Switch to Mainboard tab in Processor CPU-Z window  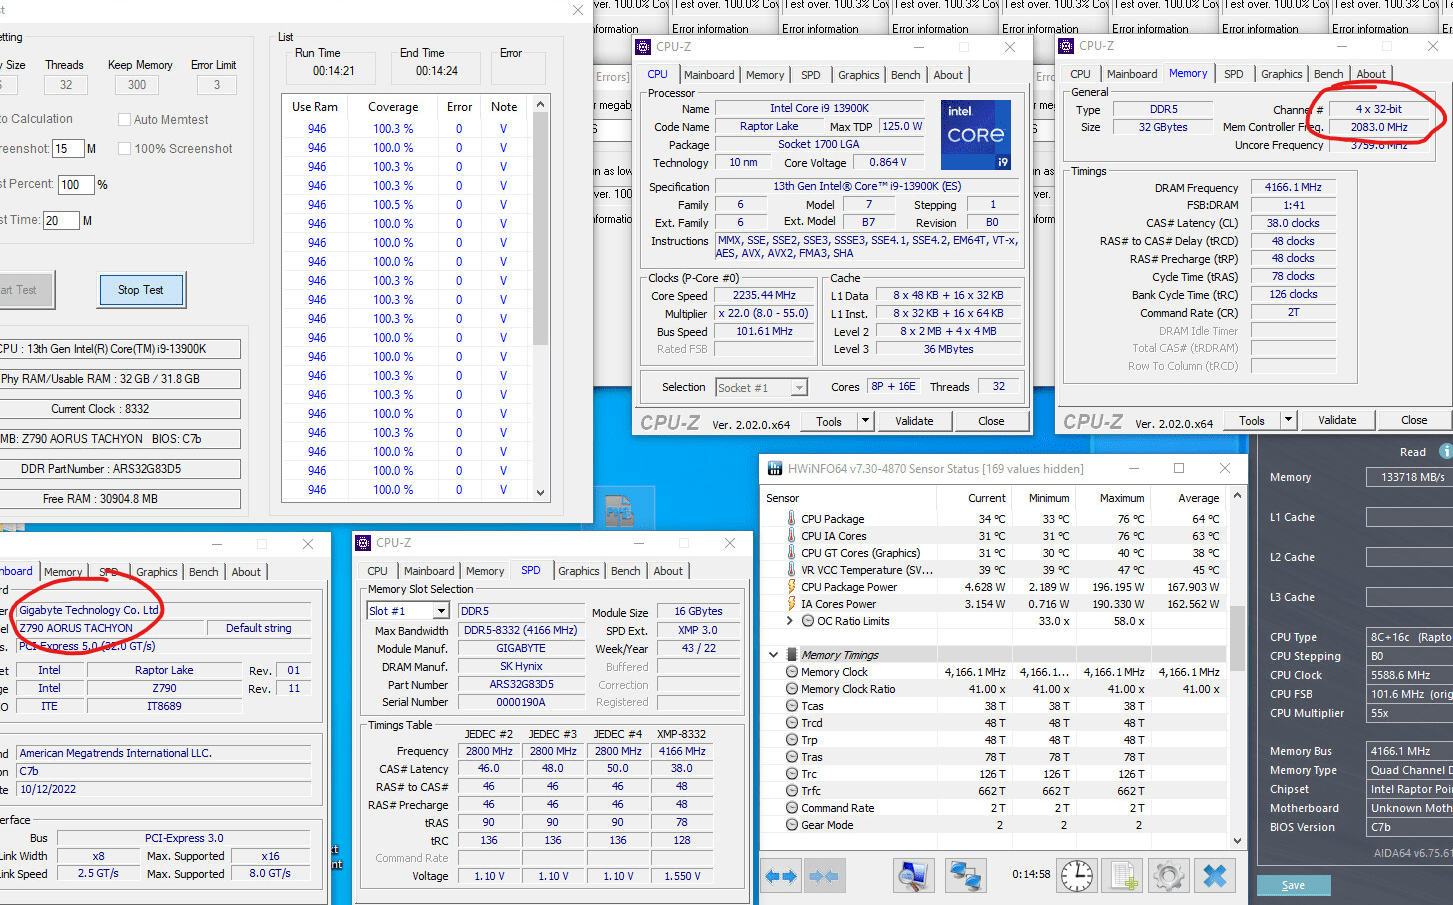tap(709, 75)
